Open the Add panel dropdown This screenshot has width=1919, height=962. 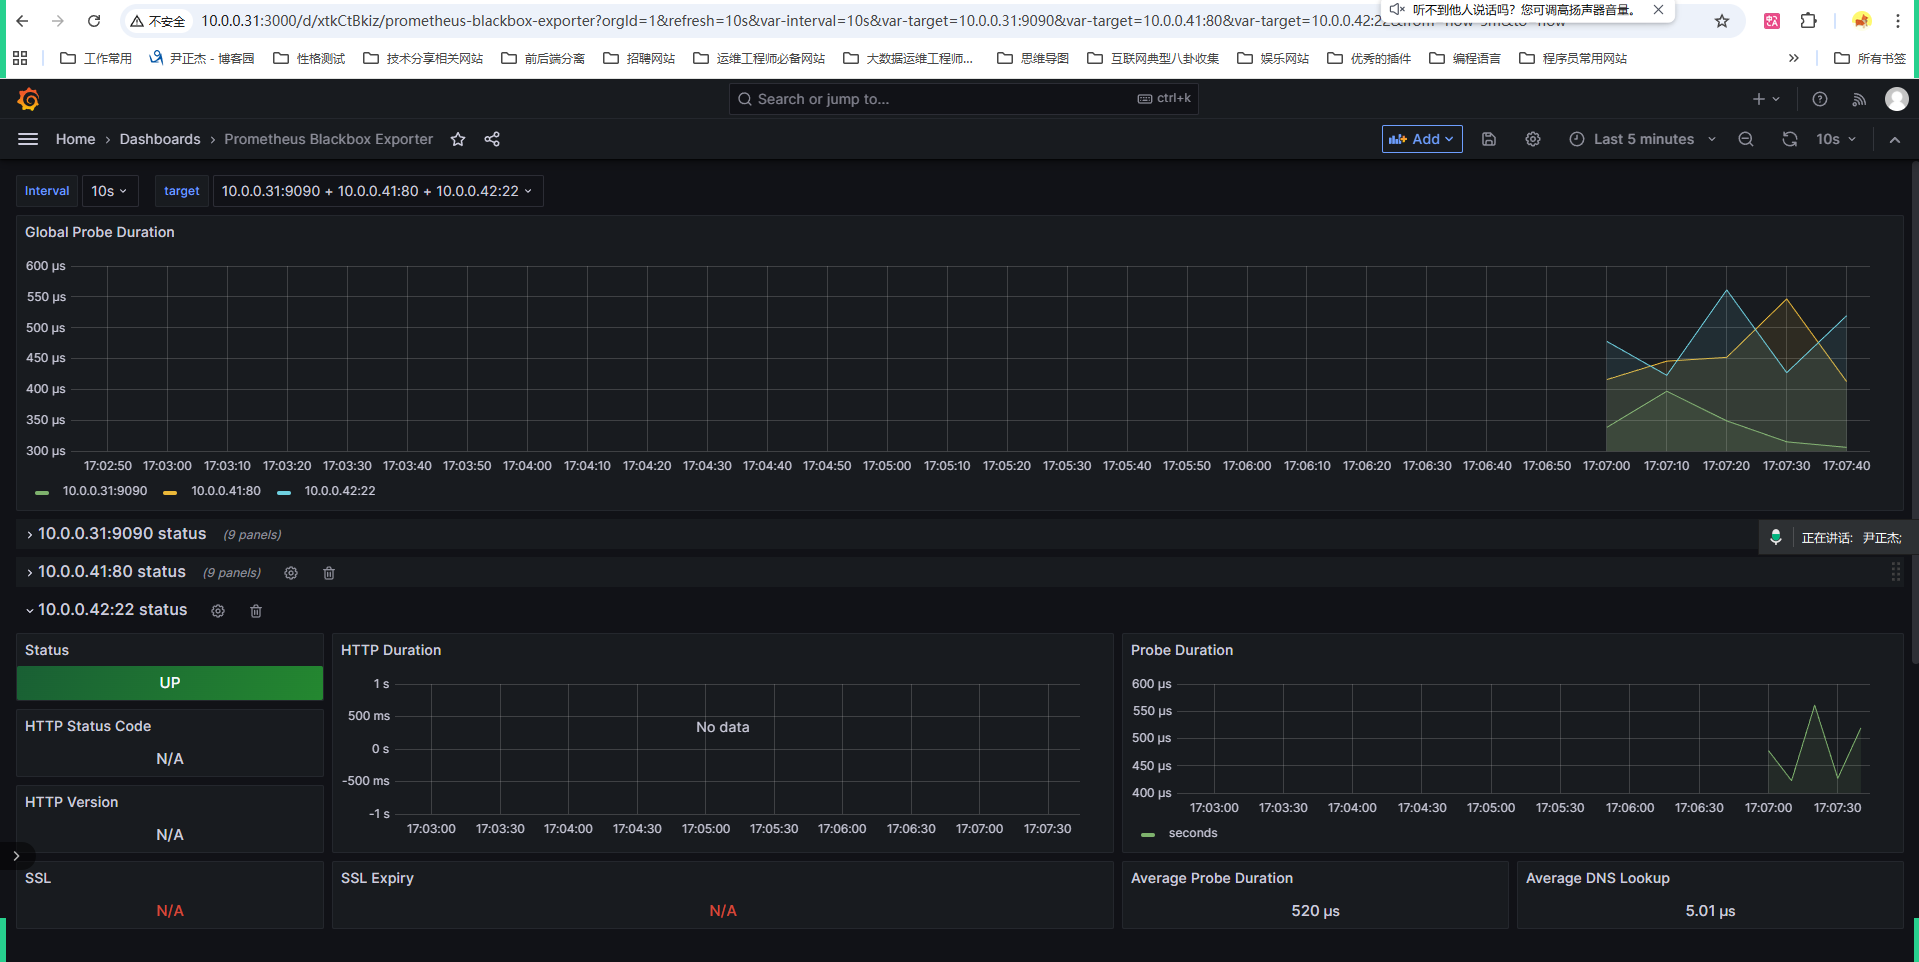pos(1422,139)
